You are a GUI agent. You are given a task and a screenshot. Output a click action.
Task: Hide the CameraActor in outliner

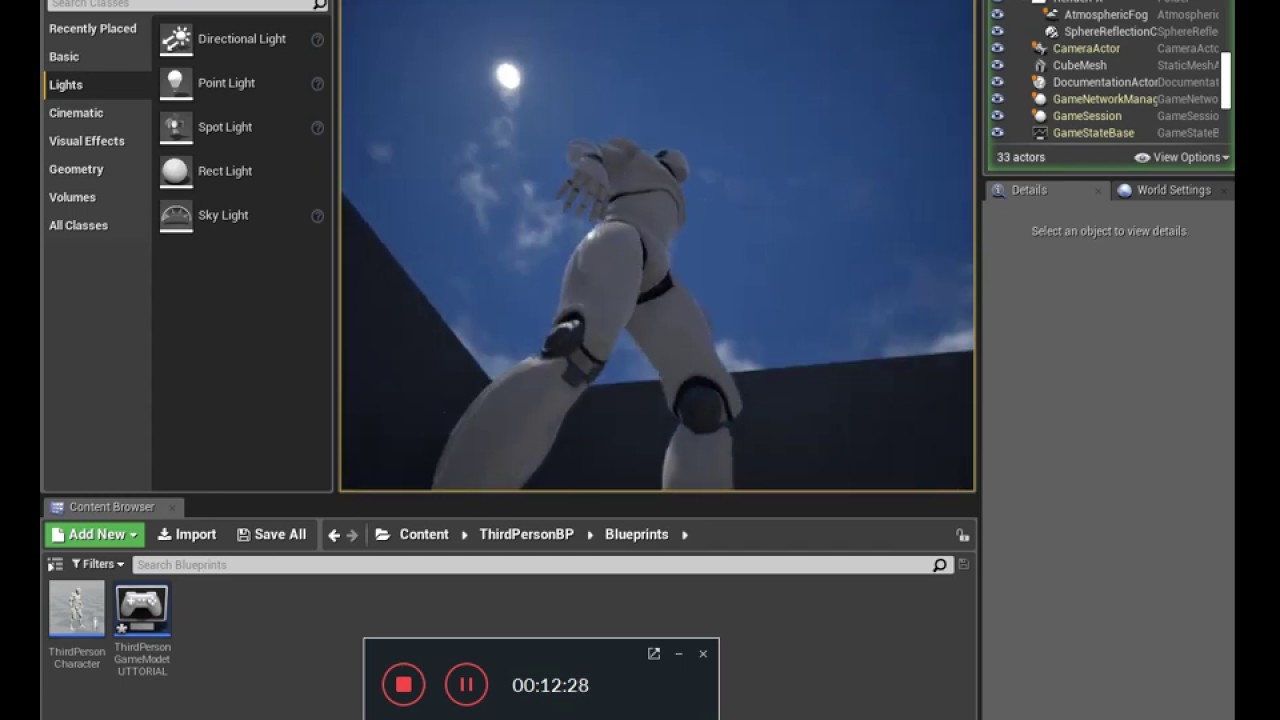pos(997,48)
